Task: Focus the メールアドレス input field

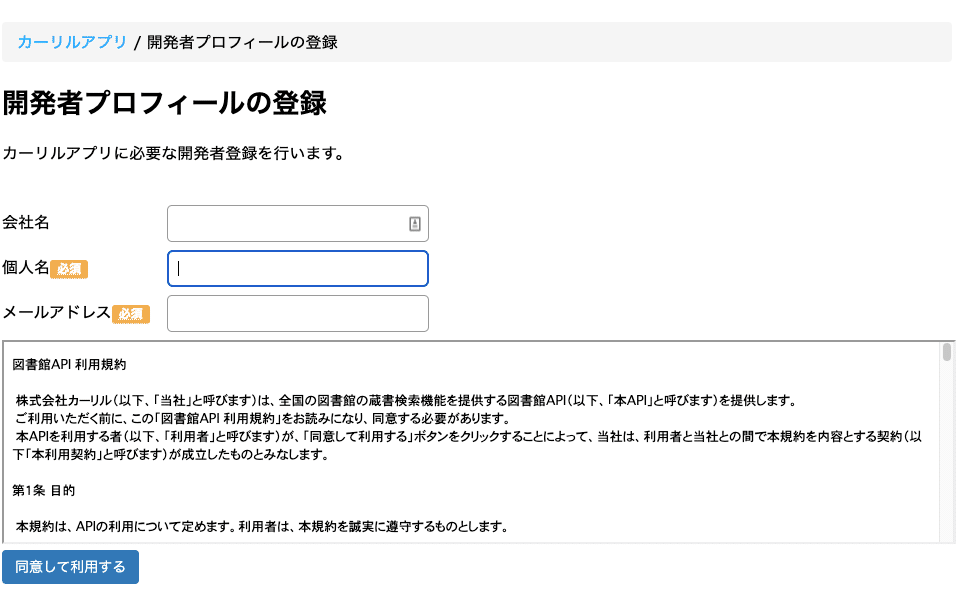Action: (298, 313)
